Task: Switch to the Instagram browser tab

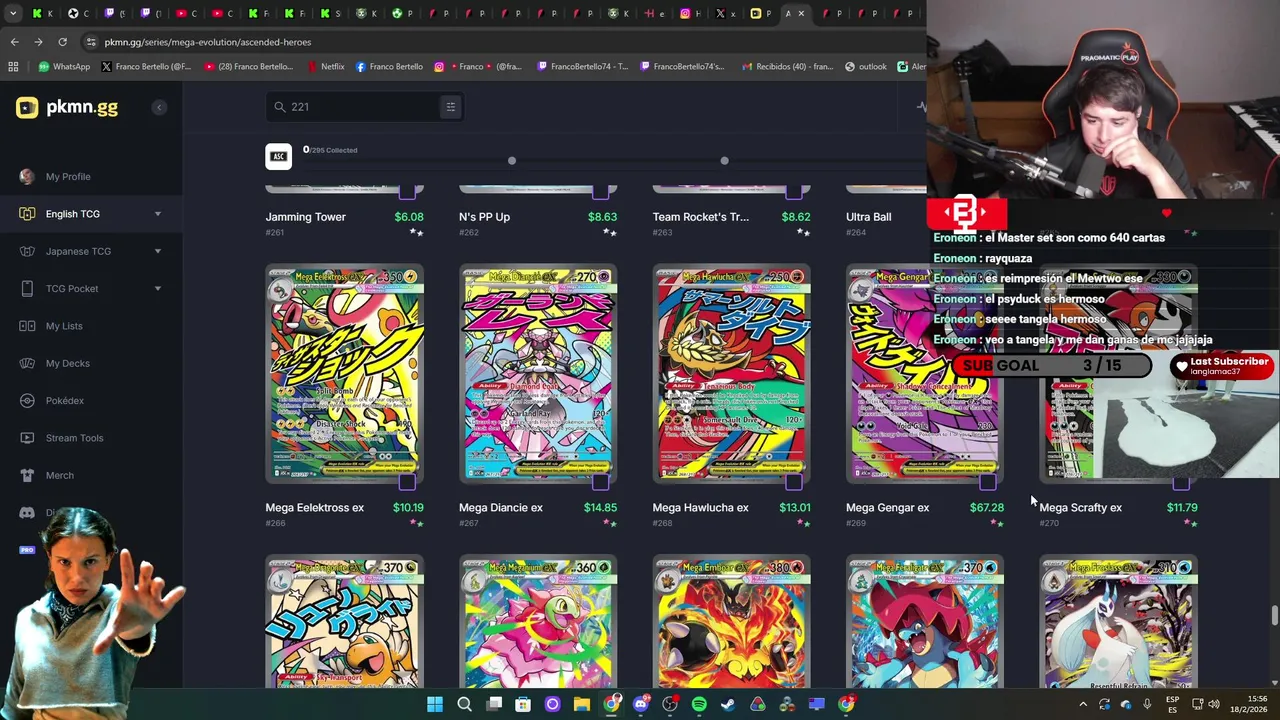Action: 690,14
